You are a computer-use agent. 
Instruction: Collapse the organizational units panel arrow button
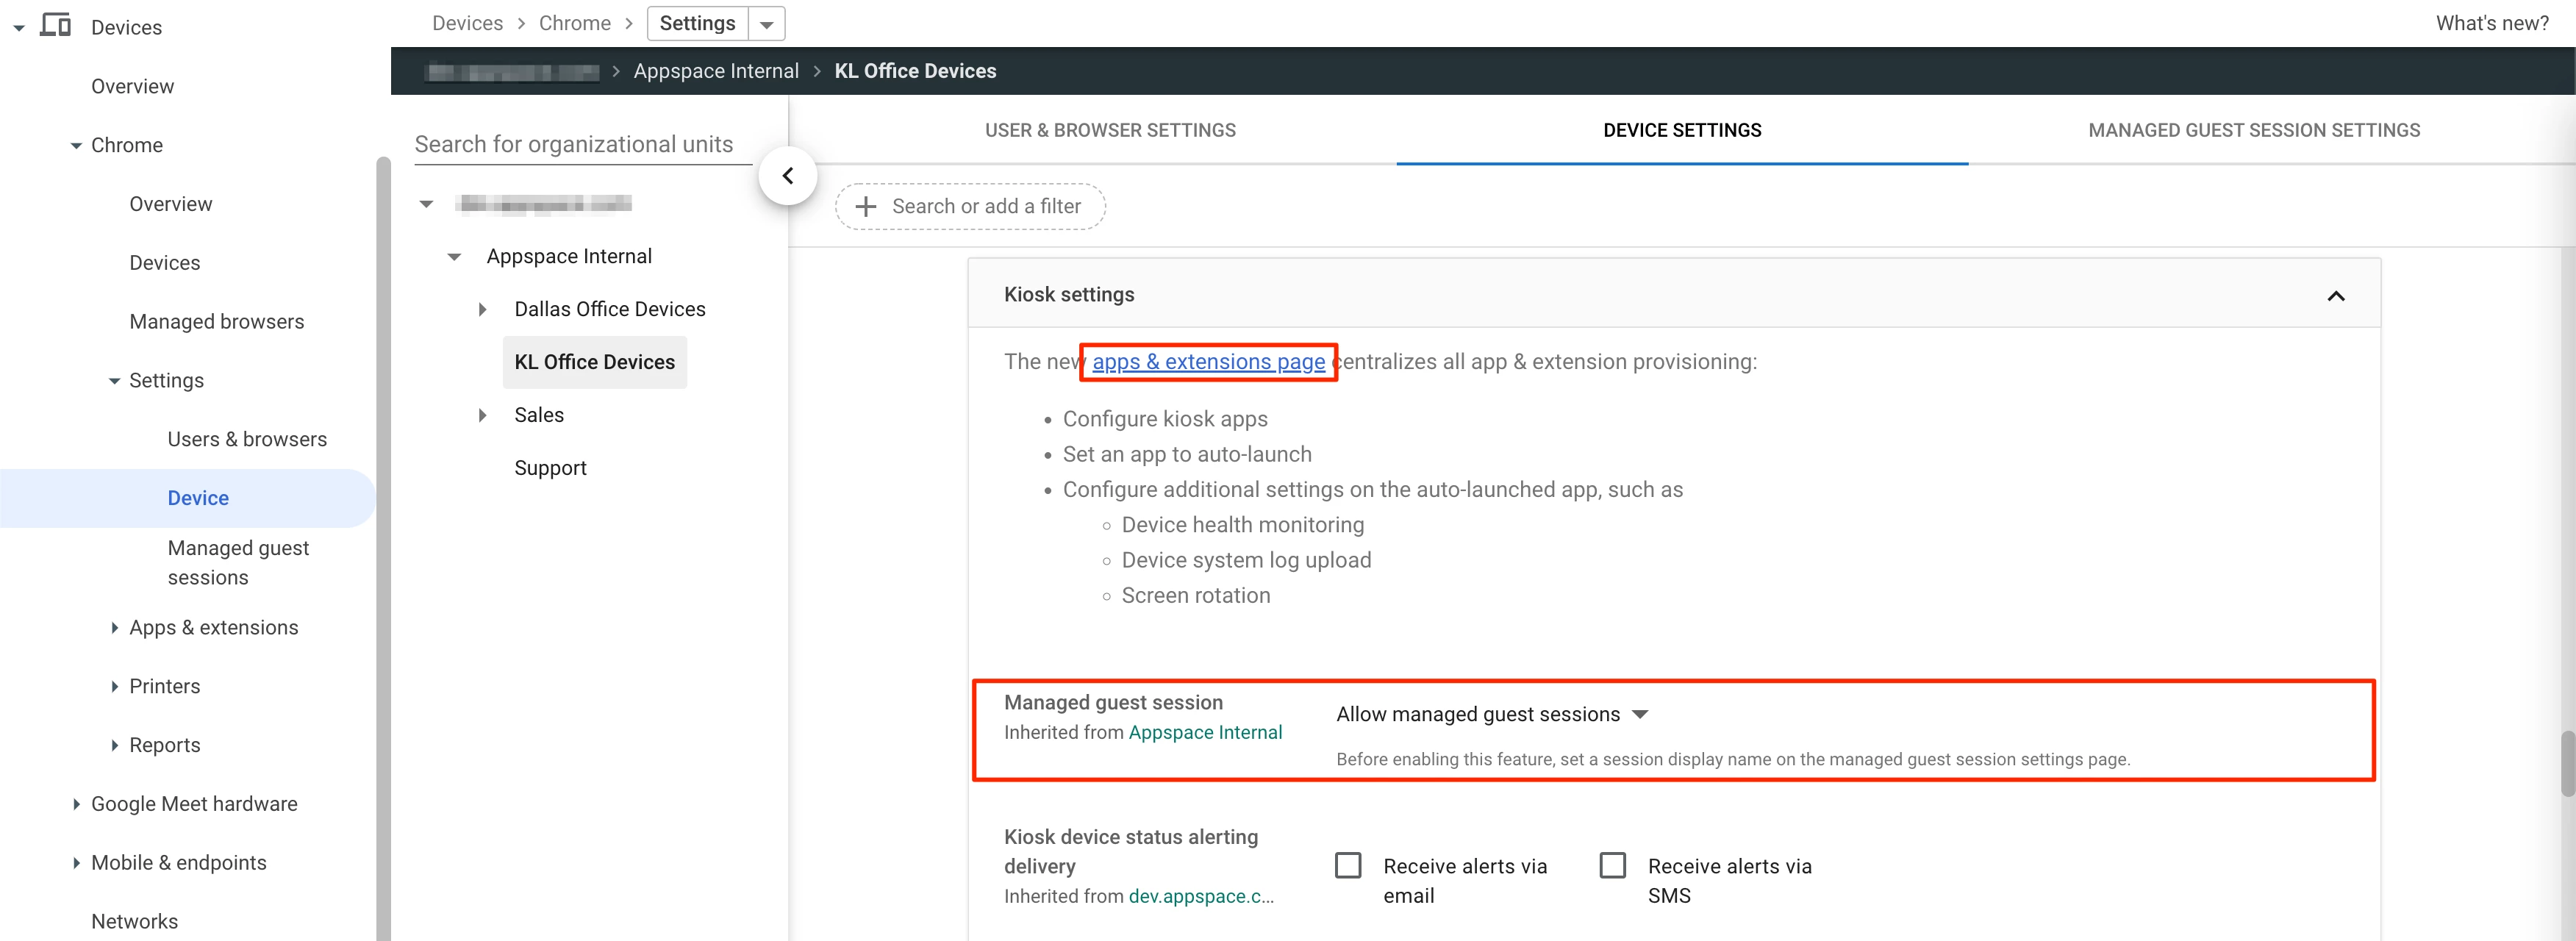tap(787, 176)
